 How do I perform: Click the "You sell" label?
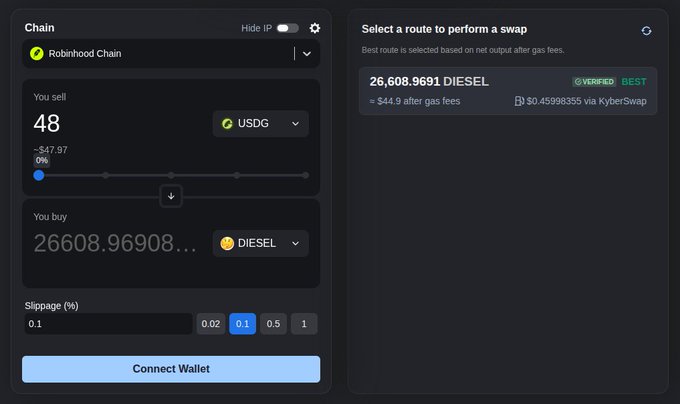tap(50, 97)
